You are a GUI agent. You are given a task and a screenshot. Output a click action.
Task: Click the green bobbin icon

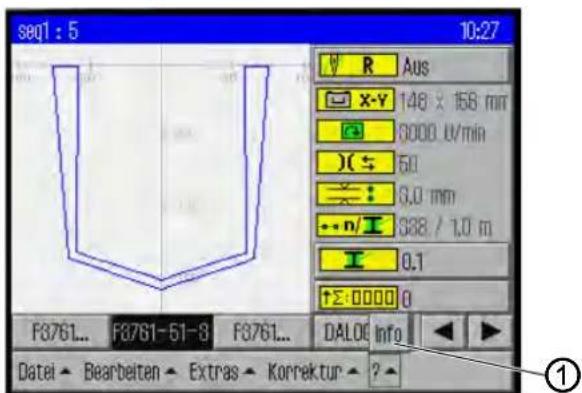coord(358,261)
